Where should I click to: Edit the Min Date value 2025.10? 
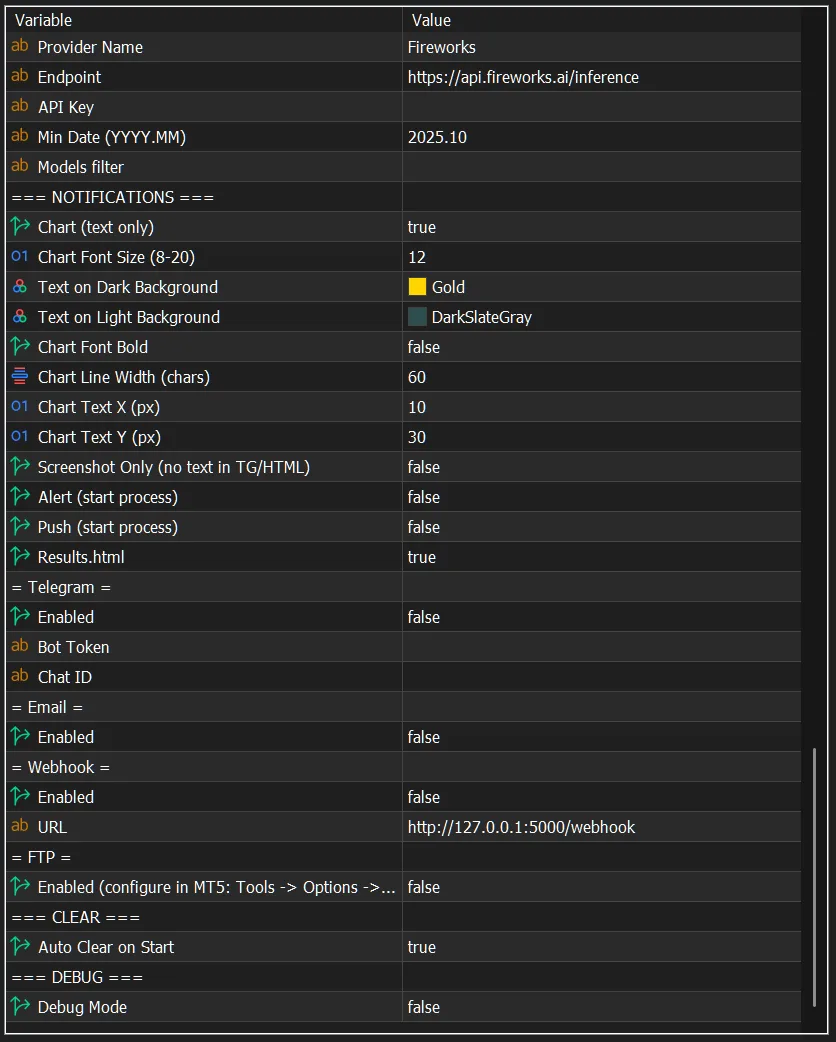[601, 137]
